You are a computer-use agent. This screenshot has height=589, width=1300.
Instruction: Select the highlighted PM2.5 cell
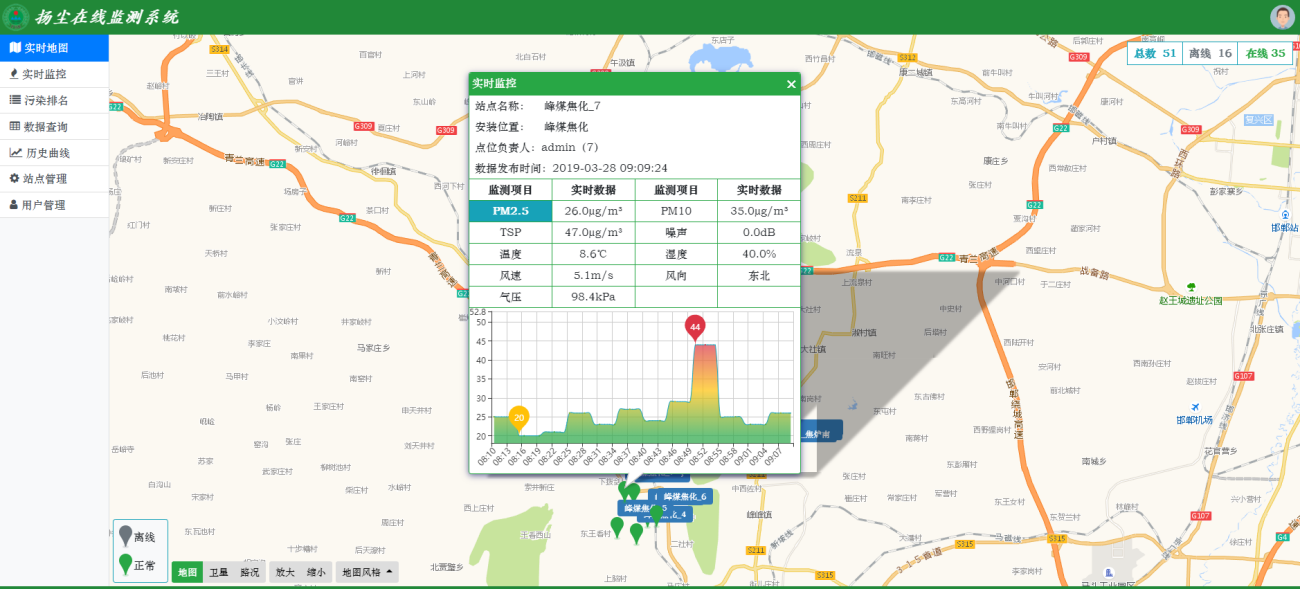pyautogui.click(x=510, y=211)
